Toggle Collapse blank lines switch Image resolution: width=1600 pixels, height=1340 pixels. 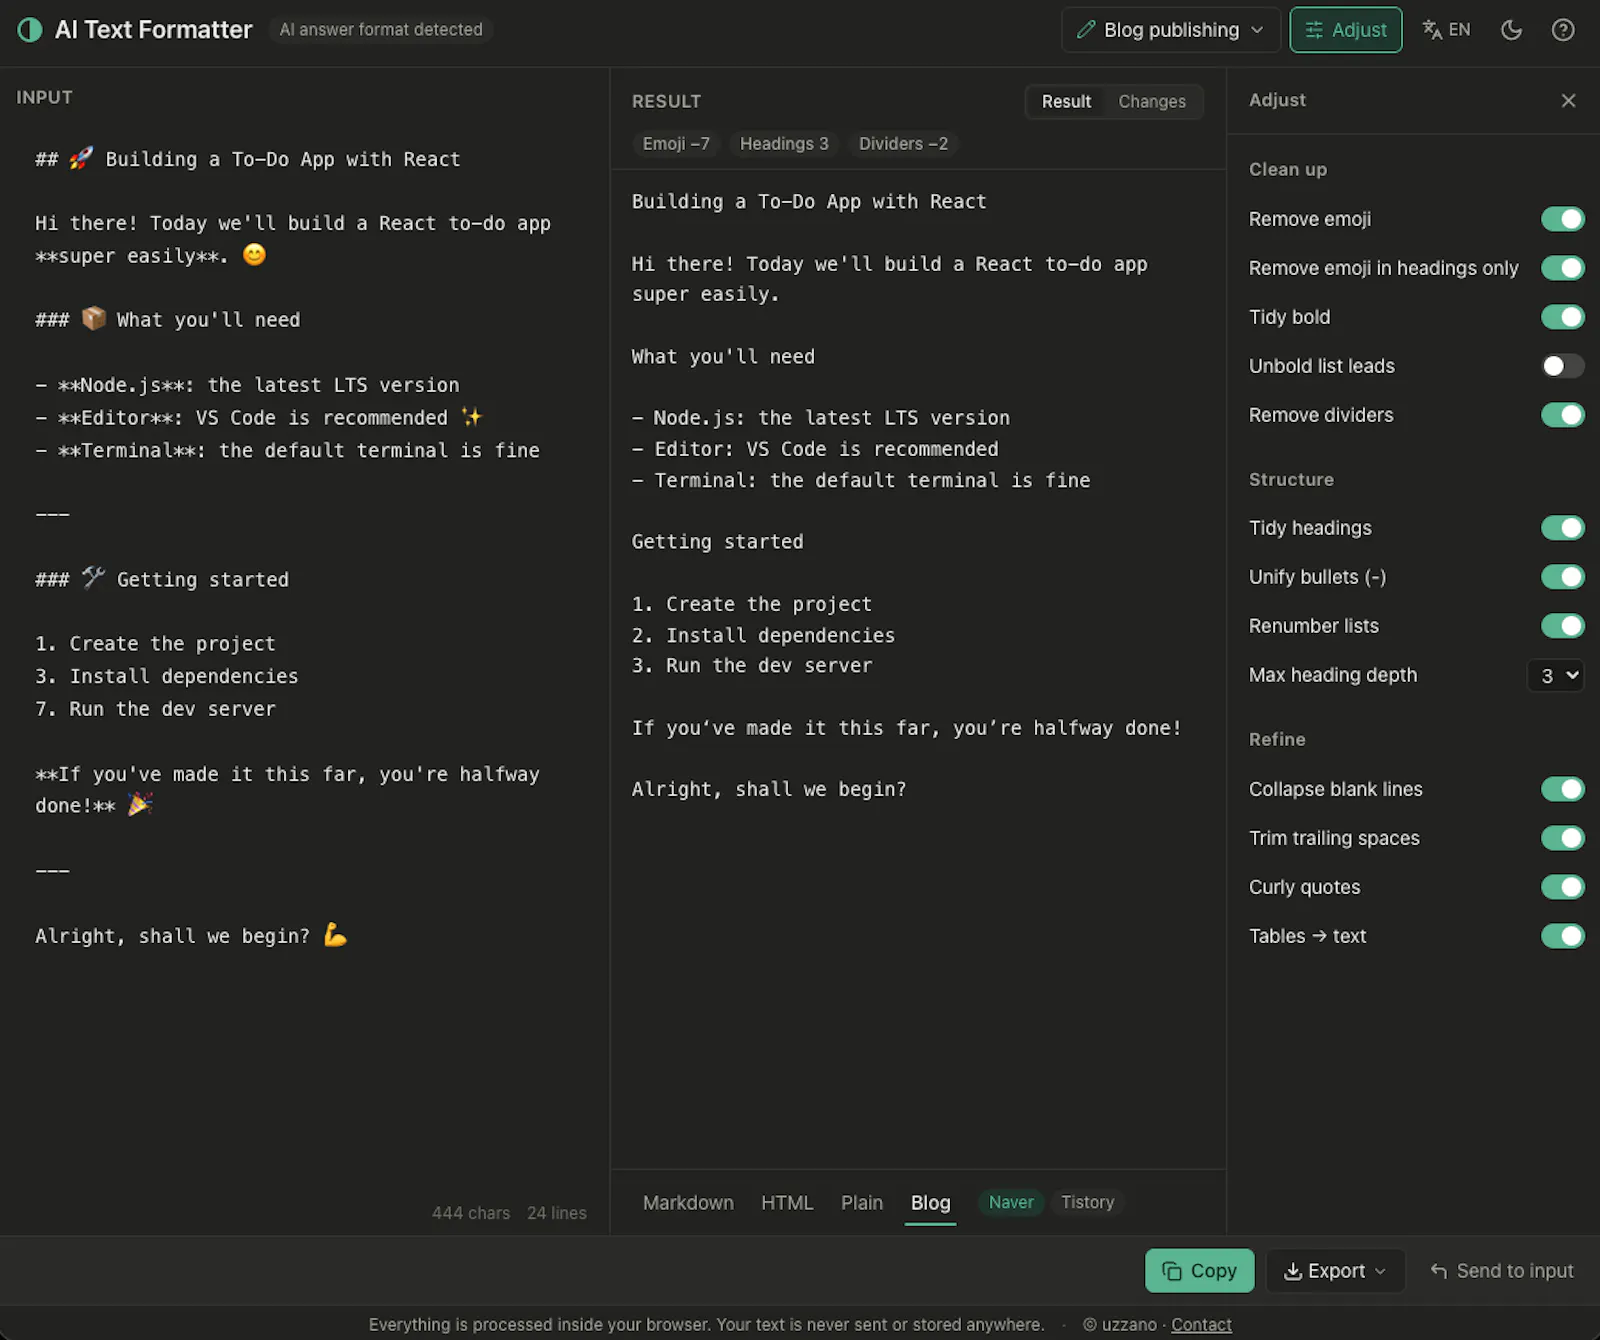pyautogui.click(x=1563, y=789)
